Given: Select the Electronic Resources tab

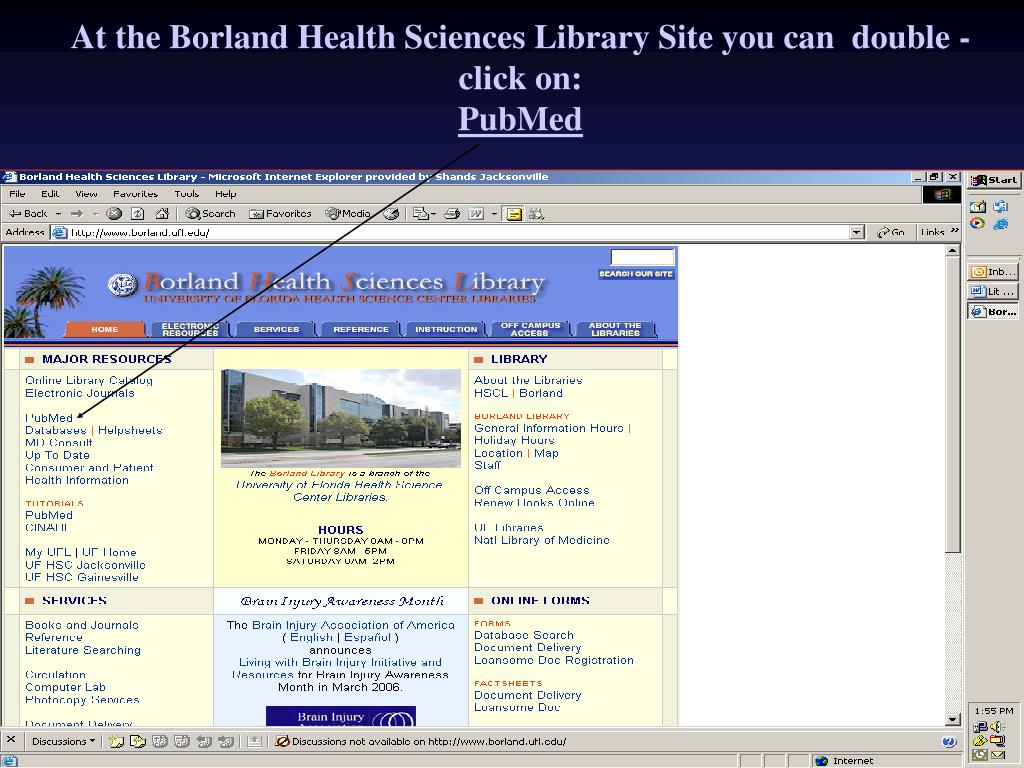Looking at the screenshot, I should 190,329.
